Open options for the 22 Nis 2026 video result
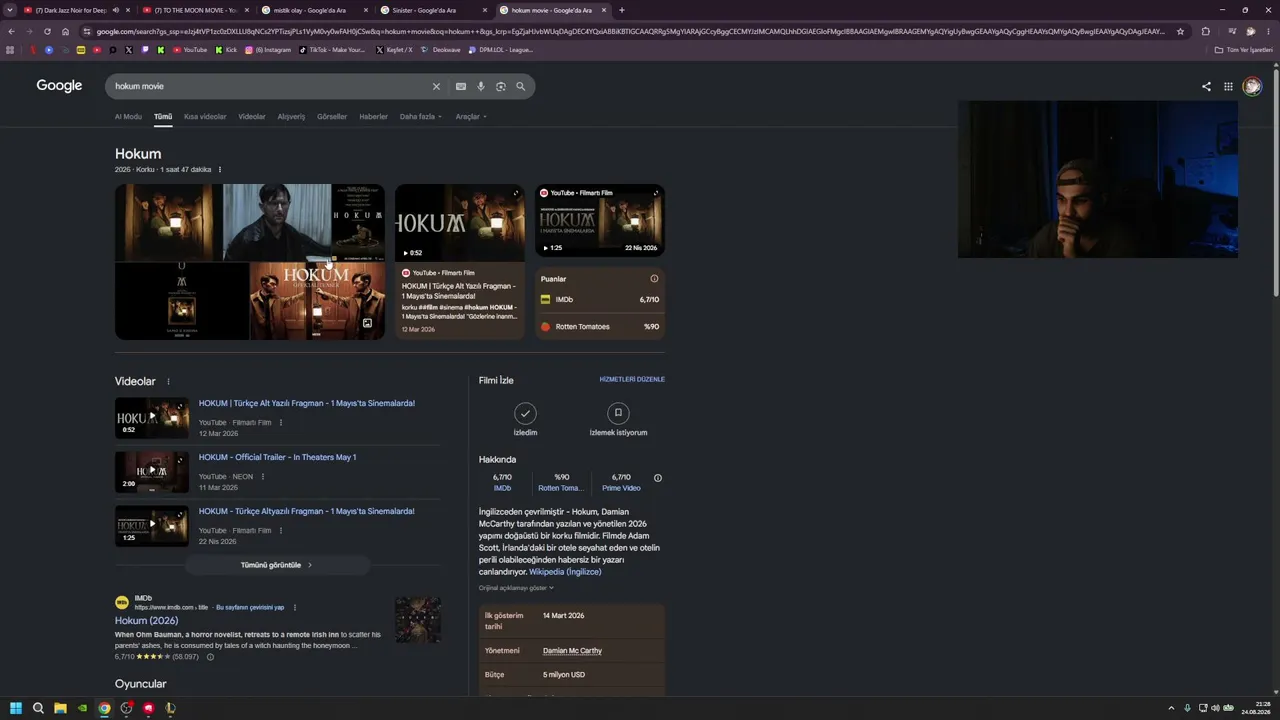This screenshot has height=720, width=1280. [281, 531]
